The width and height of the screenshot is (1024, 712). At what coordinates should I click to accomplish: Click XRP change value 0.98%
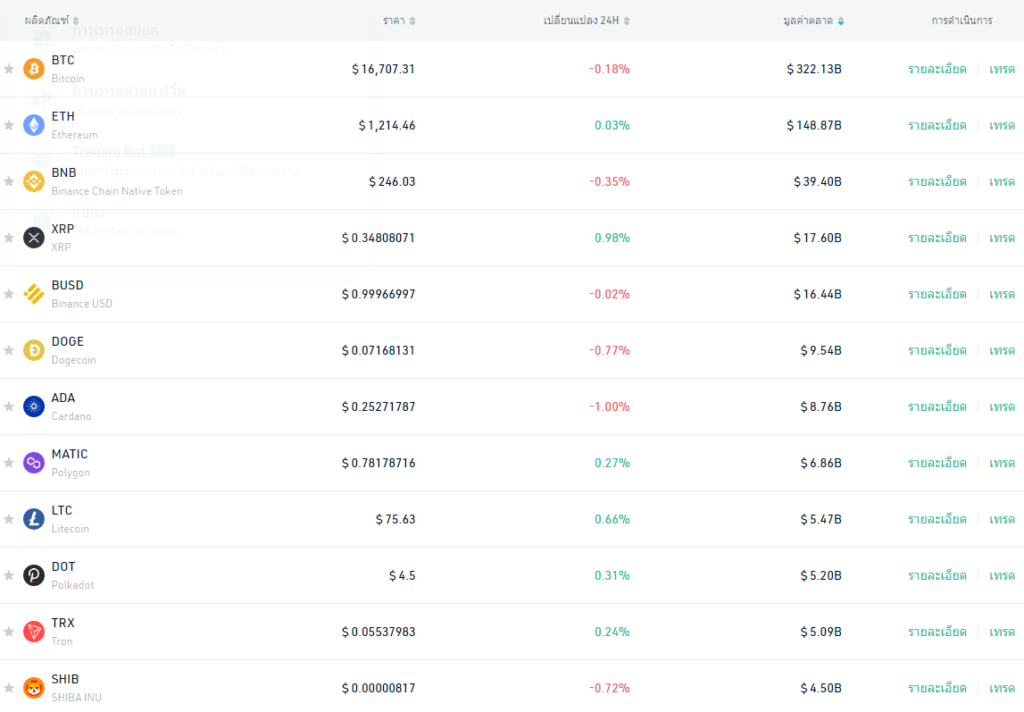[x=612, y=238]
